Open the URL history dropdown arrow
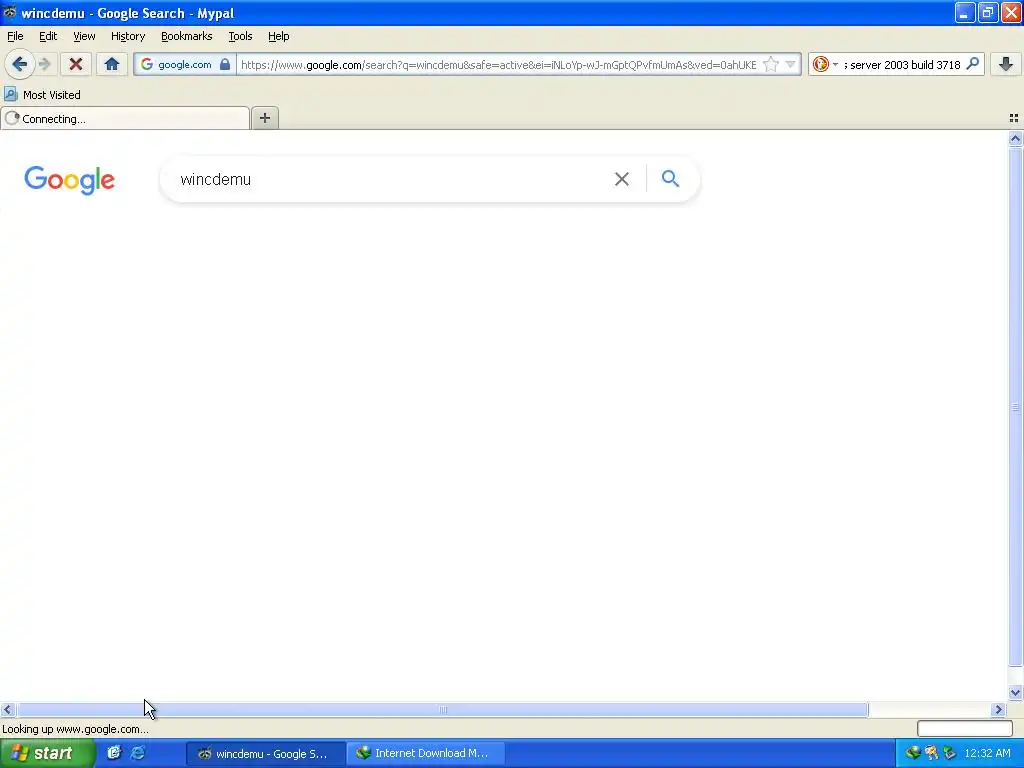This screenshot has height=768, width=1024. coord(790,64)
